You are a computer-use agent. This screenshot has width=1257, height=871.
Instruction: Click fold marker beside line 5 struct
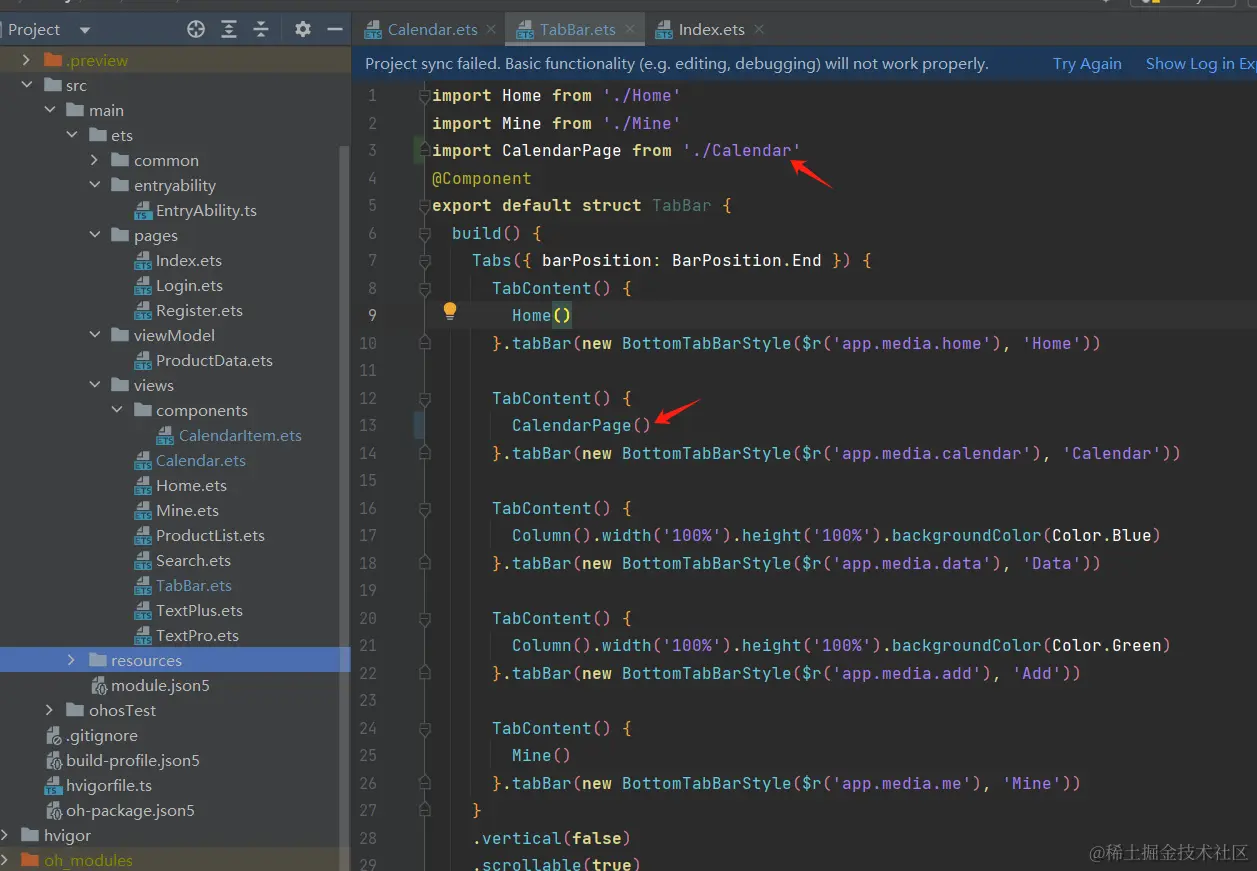(x=424, y=206)
